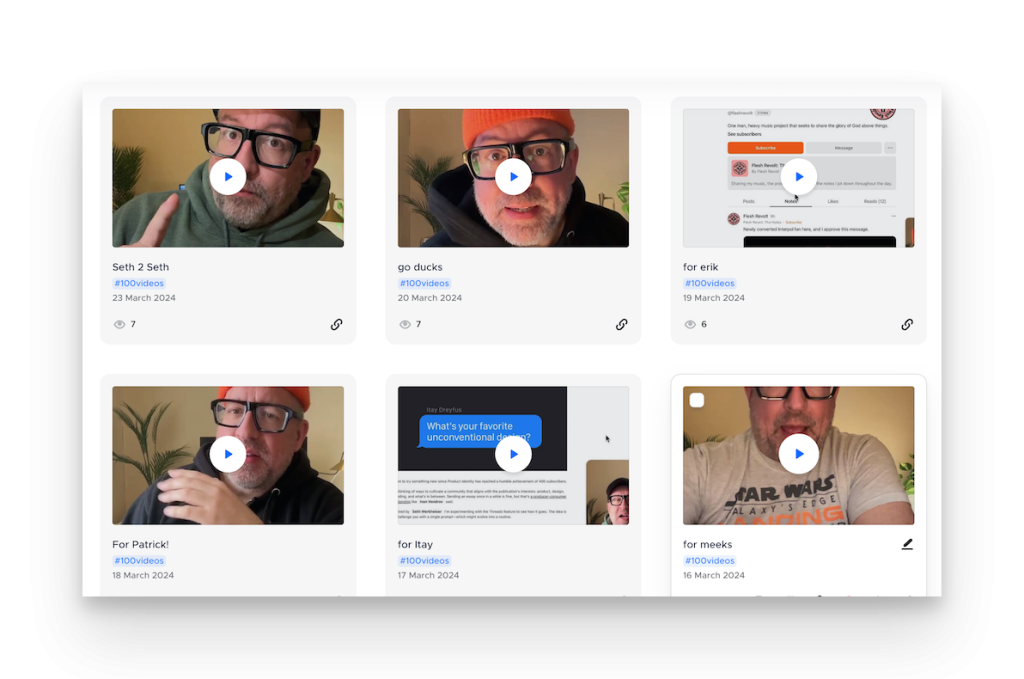This screenshot has width=1024, height=679.
Task: Edit the for meeks video title
Action: pyautogui.click(x=907, y=544)
